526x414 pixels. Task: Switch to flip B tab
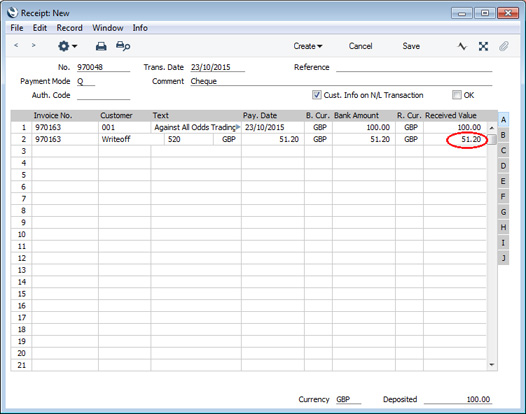click(x=503, y=135)
